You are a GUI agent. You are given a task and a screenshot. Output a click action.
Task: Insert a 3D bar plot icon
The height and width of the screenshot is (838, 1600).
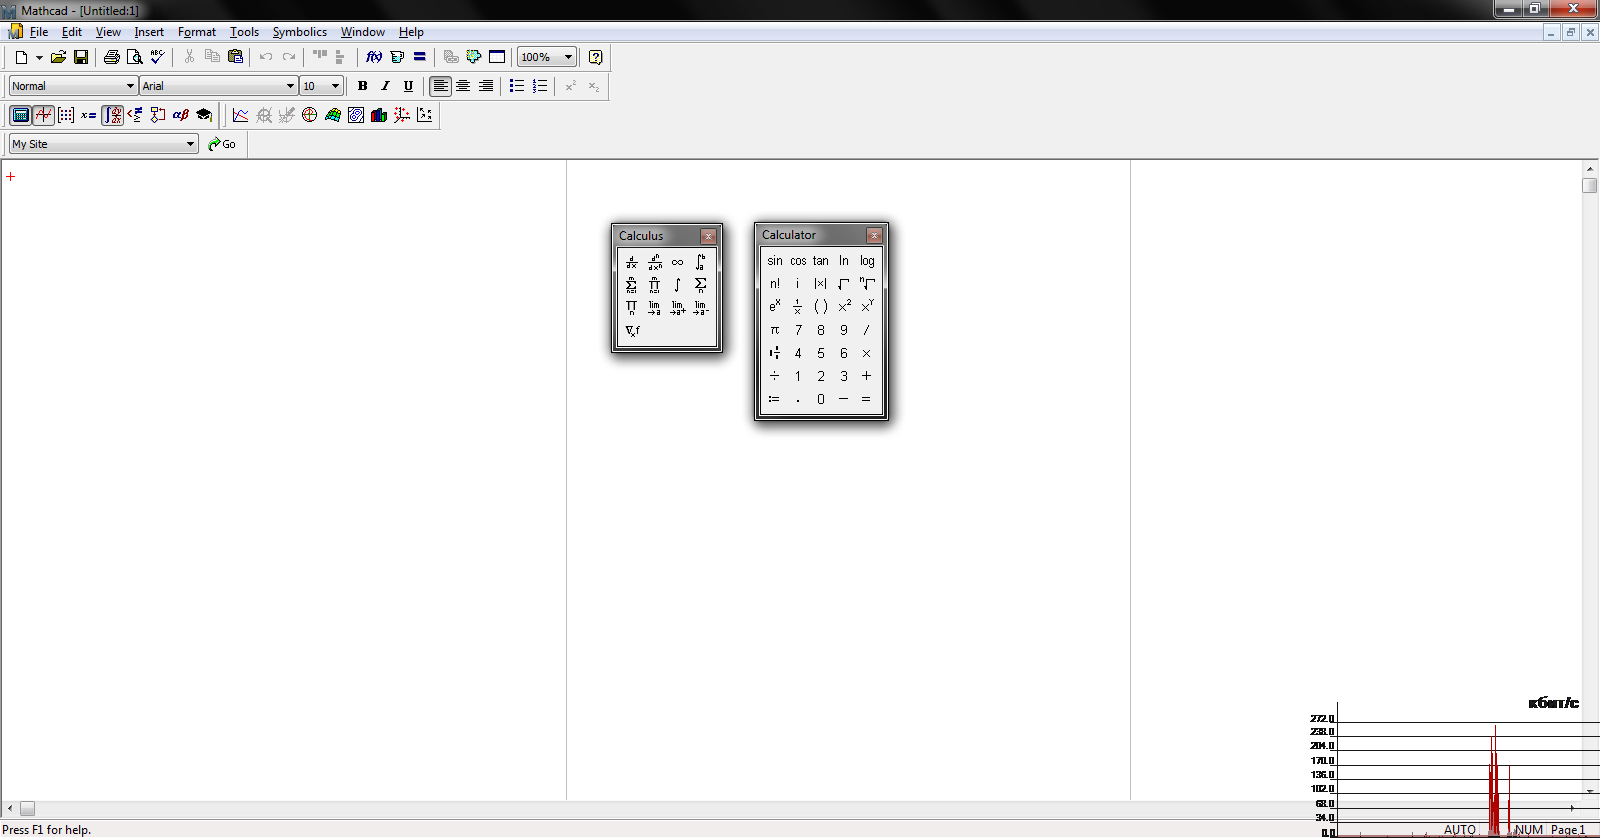point(379,115)
